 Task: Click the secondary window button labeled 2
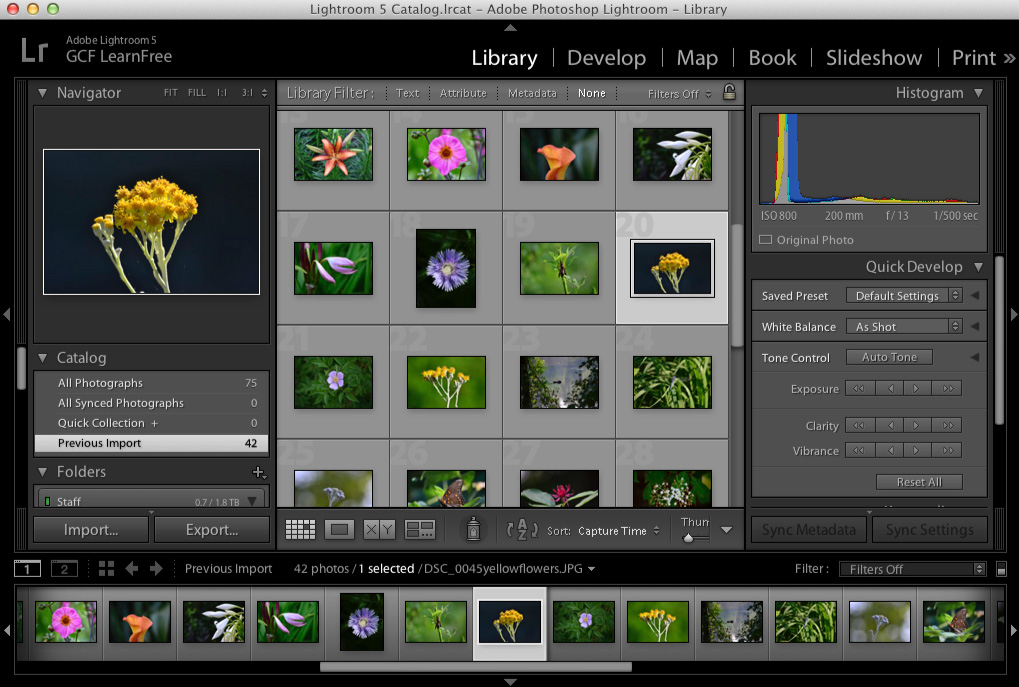(x=64, y=568)
